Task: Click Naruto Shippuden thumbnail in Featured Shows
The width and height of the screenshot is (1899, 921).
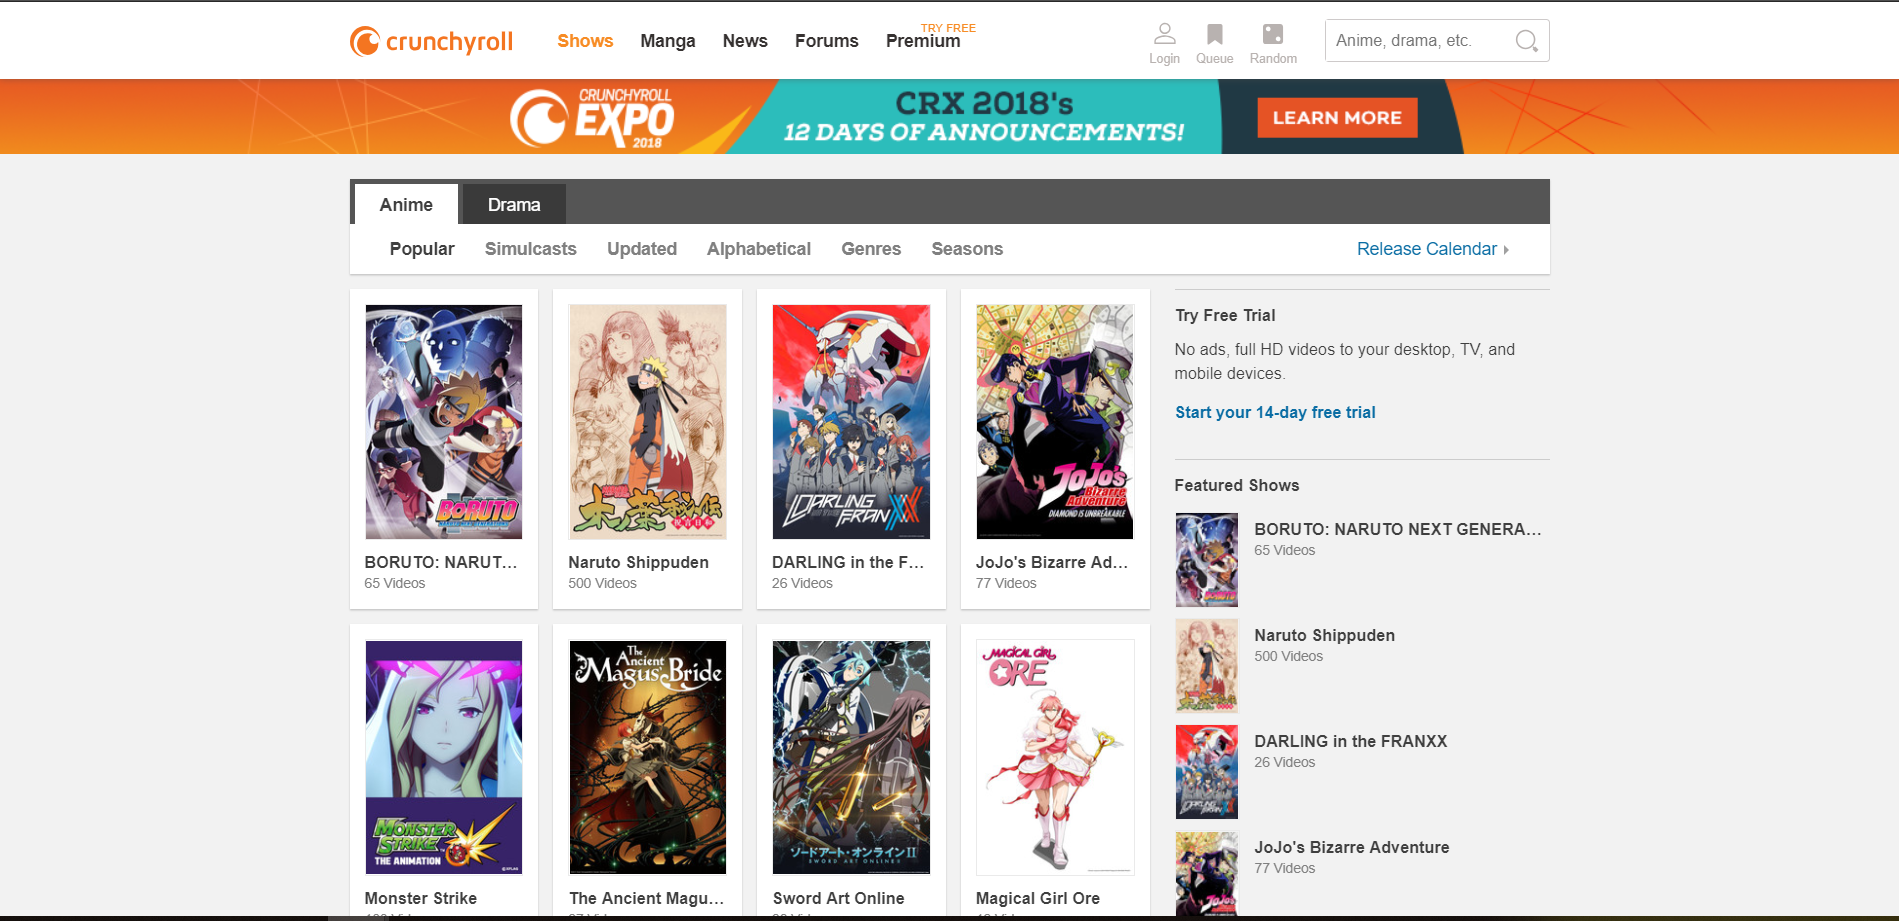Action: point(1206,665)
